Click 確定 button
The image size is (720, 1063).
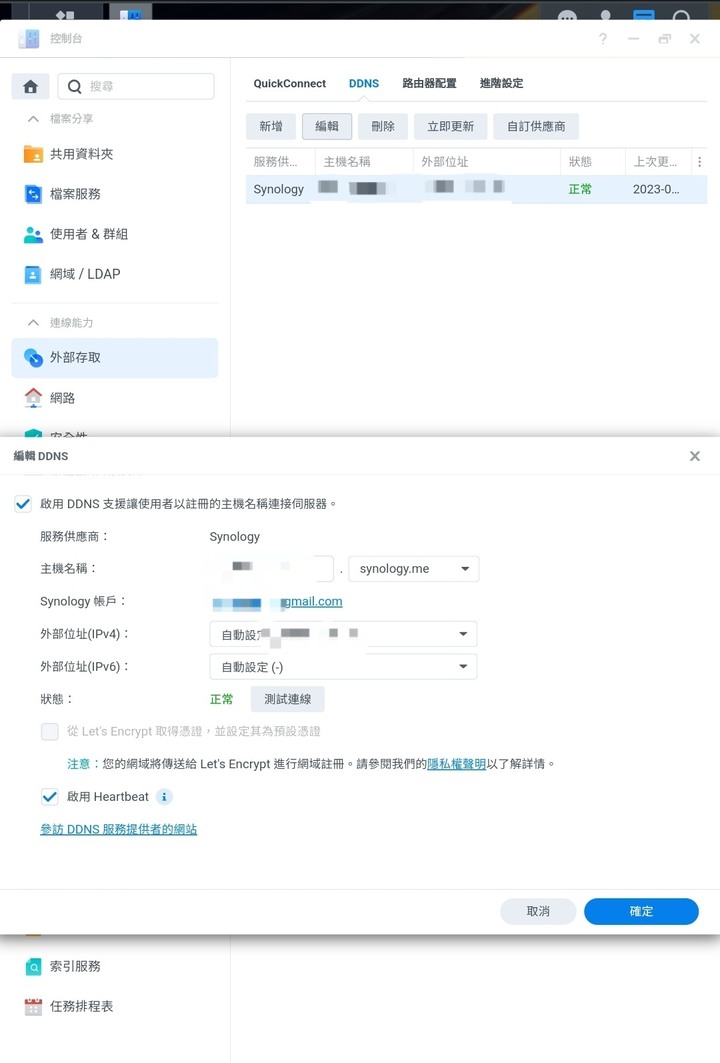coord(641,911)
